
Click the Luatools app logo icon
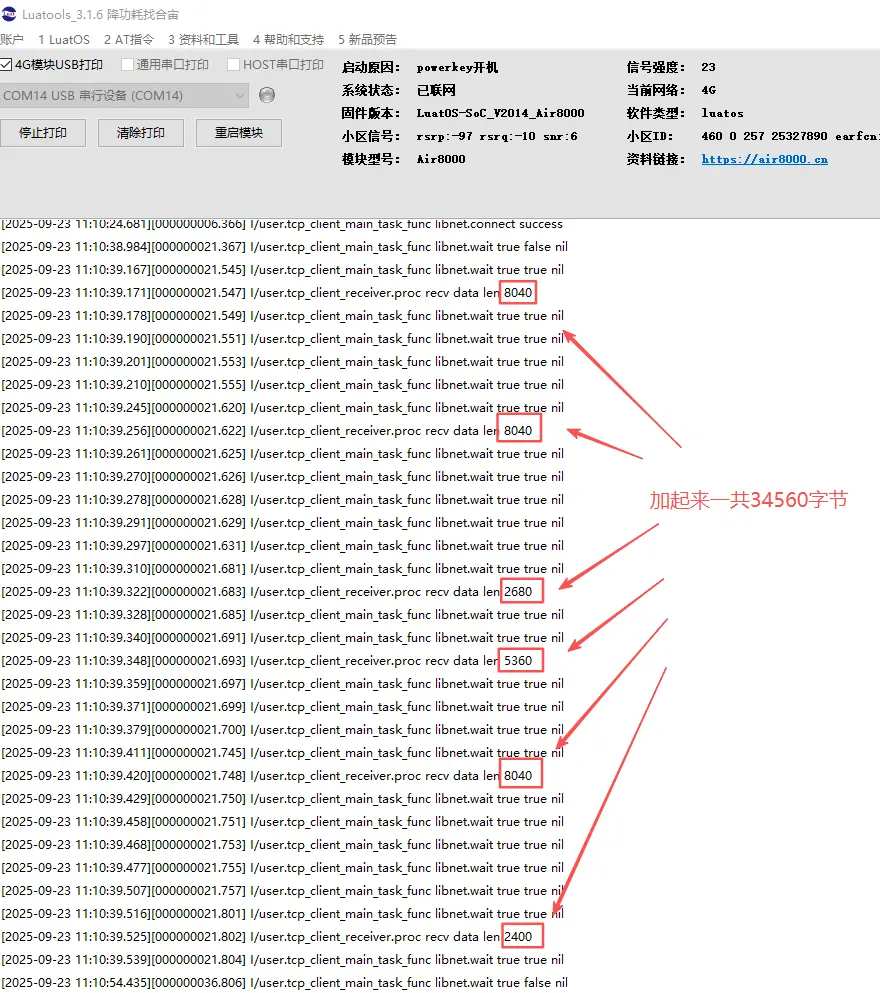point(9,14)
